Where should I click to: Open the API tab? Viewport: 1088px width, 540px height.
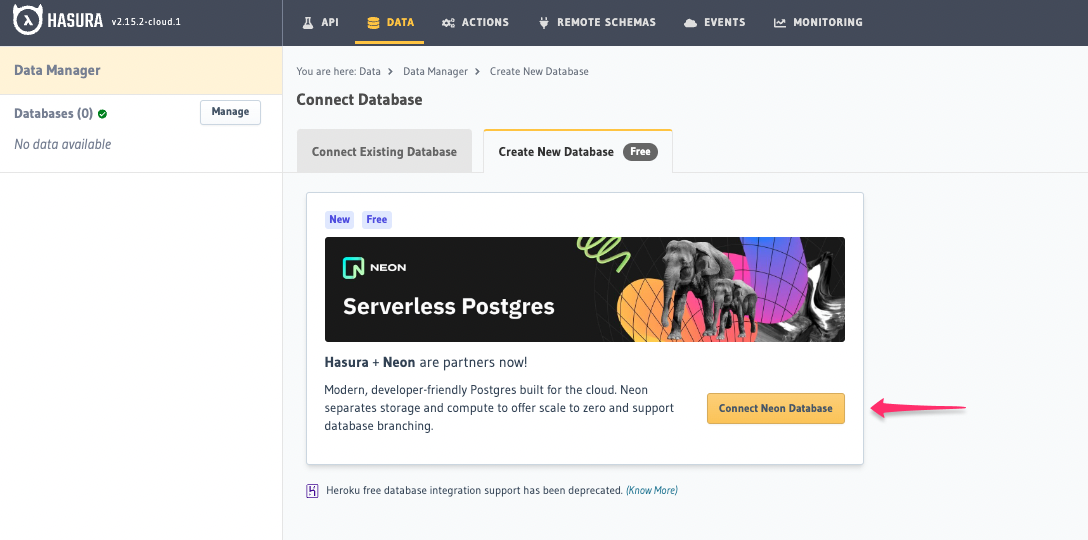[x=321, y=22]
